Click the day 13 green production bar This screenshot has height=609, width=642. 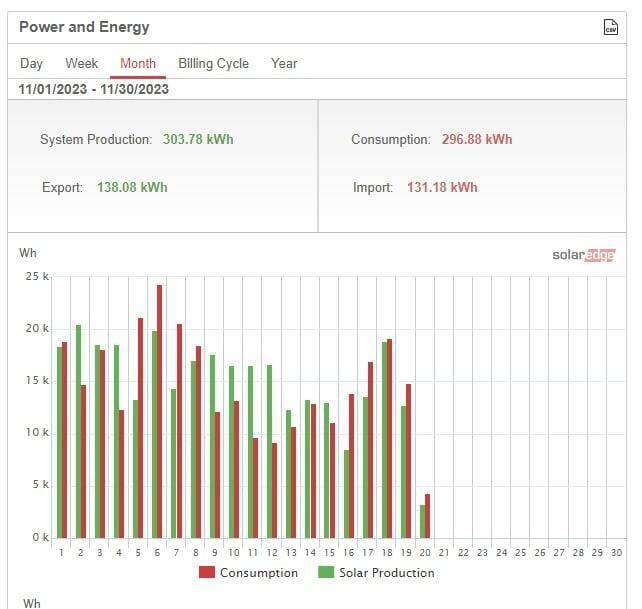click(288, 474)
